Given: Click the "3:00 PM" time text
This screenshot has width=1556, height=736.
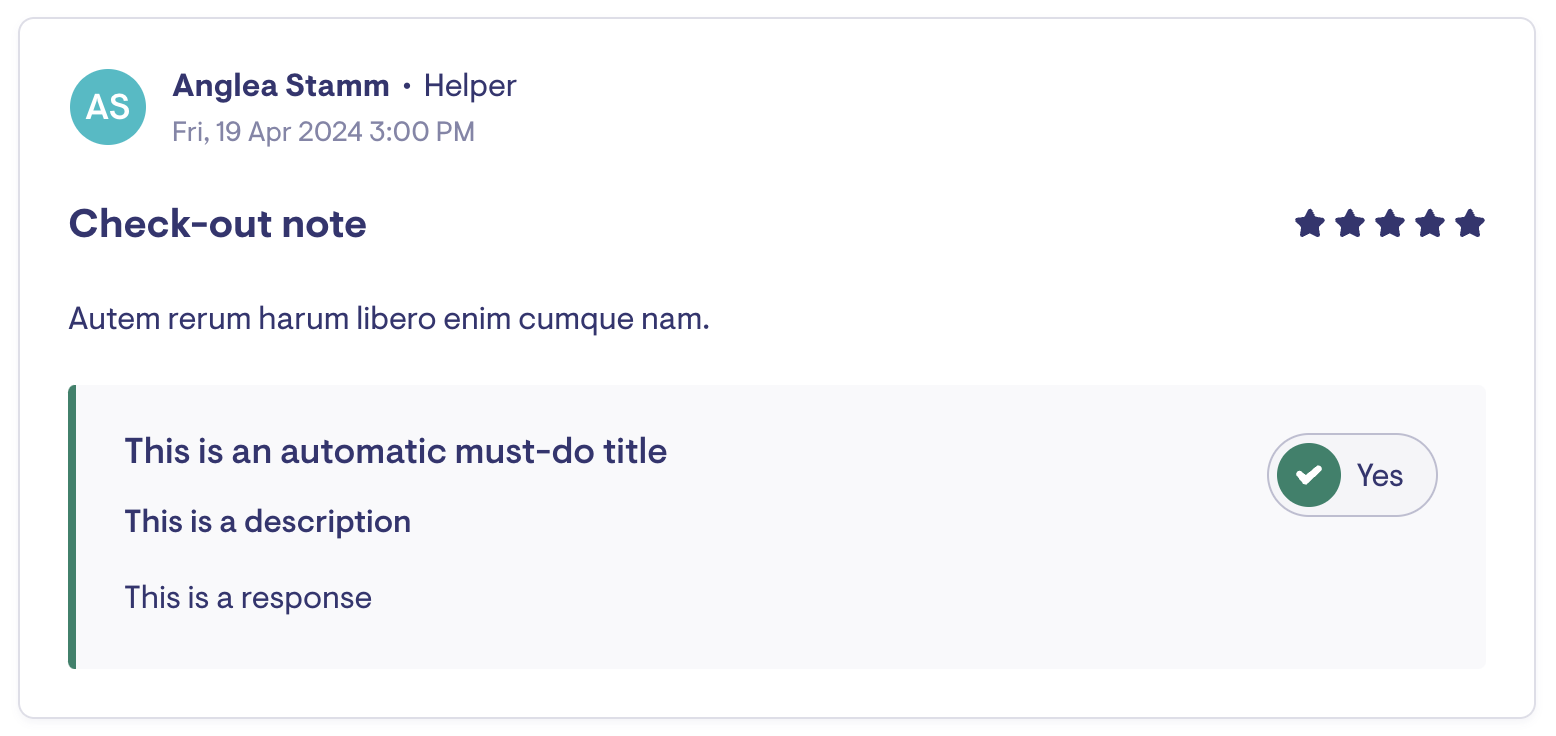Looking at the screenshot, I should [422, 132].
